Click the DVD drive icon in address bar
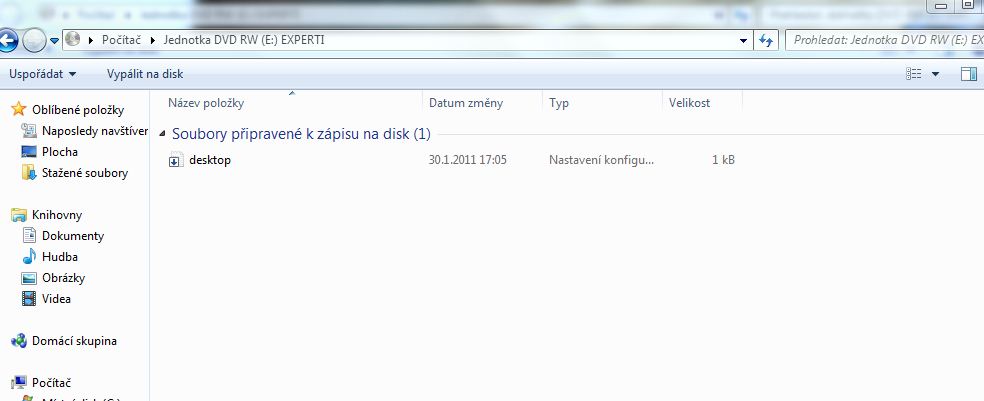This screenshot has height=401, width=984. point(73,40)
